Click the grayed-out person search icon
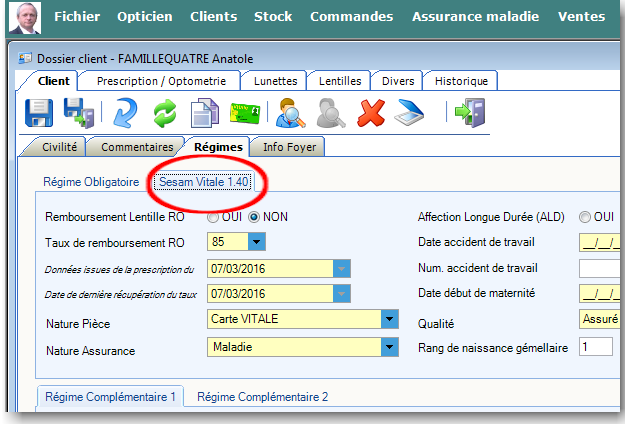 [x=331, y=113]
